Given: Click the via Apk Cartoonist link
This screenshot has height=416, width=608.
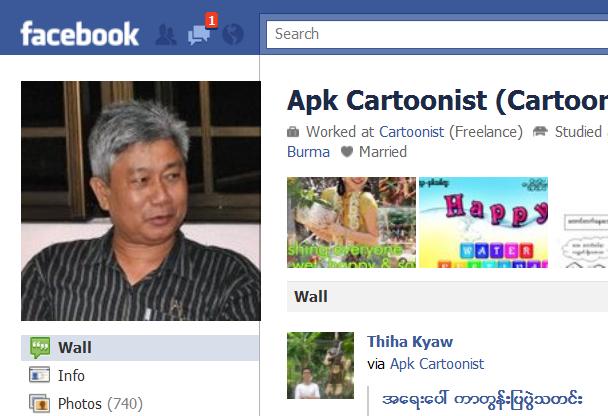Looking at the screenshot, I should [x=437, y=364].
